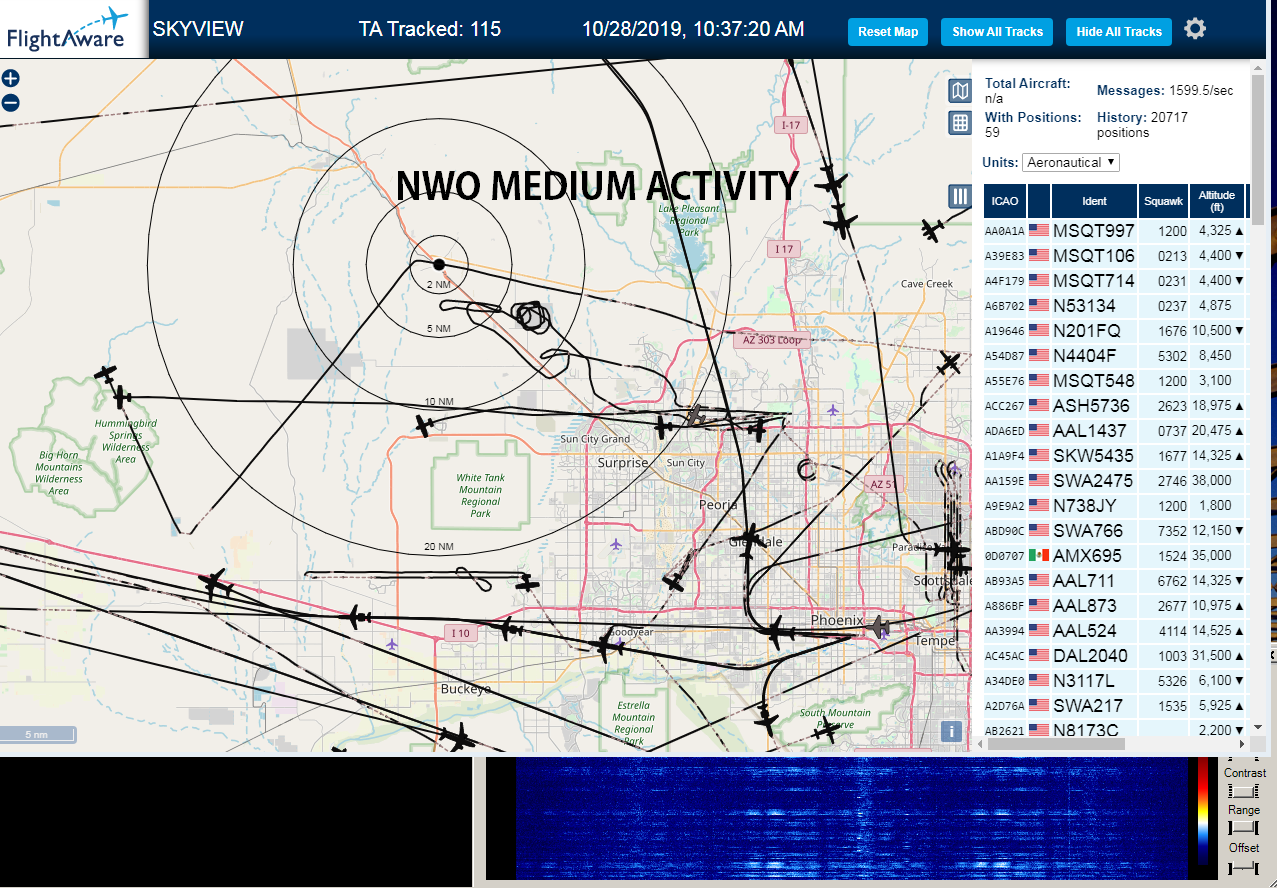Image resolution: width=1277 pixels, height=889 pixels.
Task: Select the MSQT714 aircraft row
Action: pos(1115,280)
